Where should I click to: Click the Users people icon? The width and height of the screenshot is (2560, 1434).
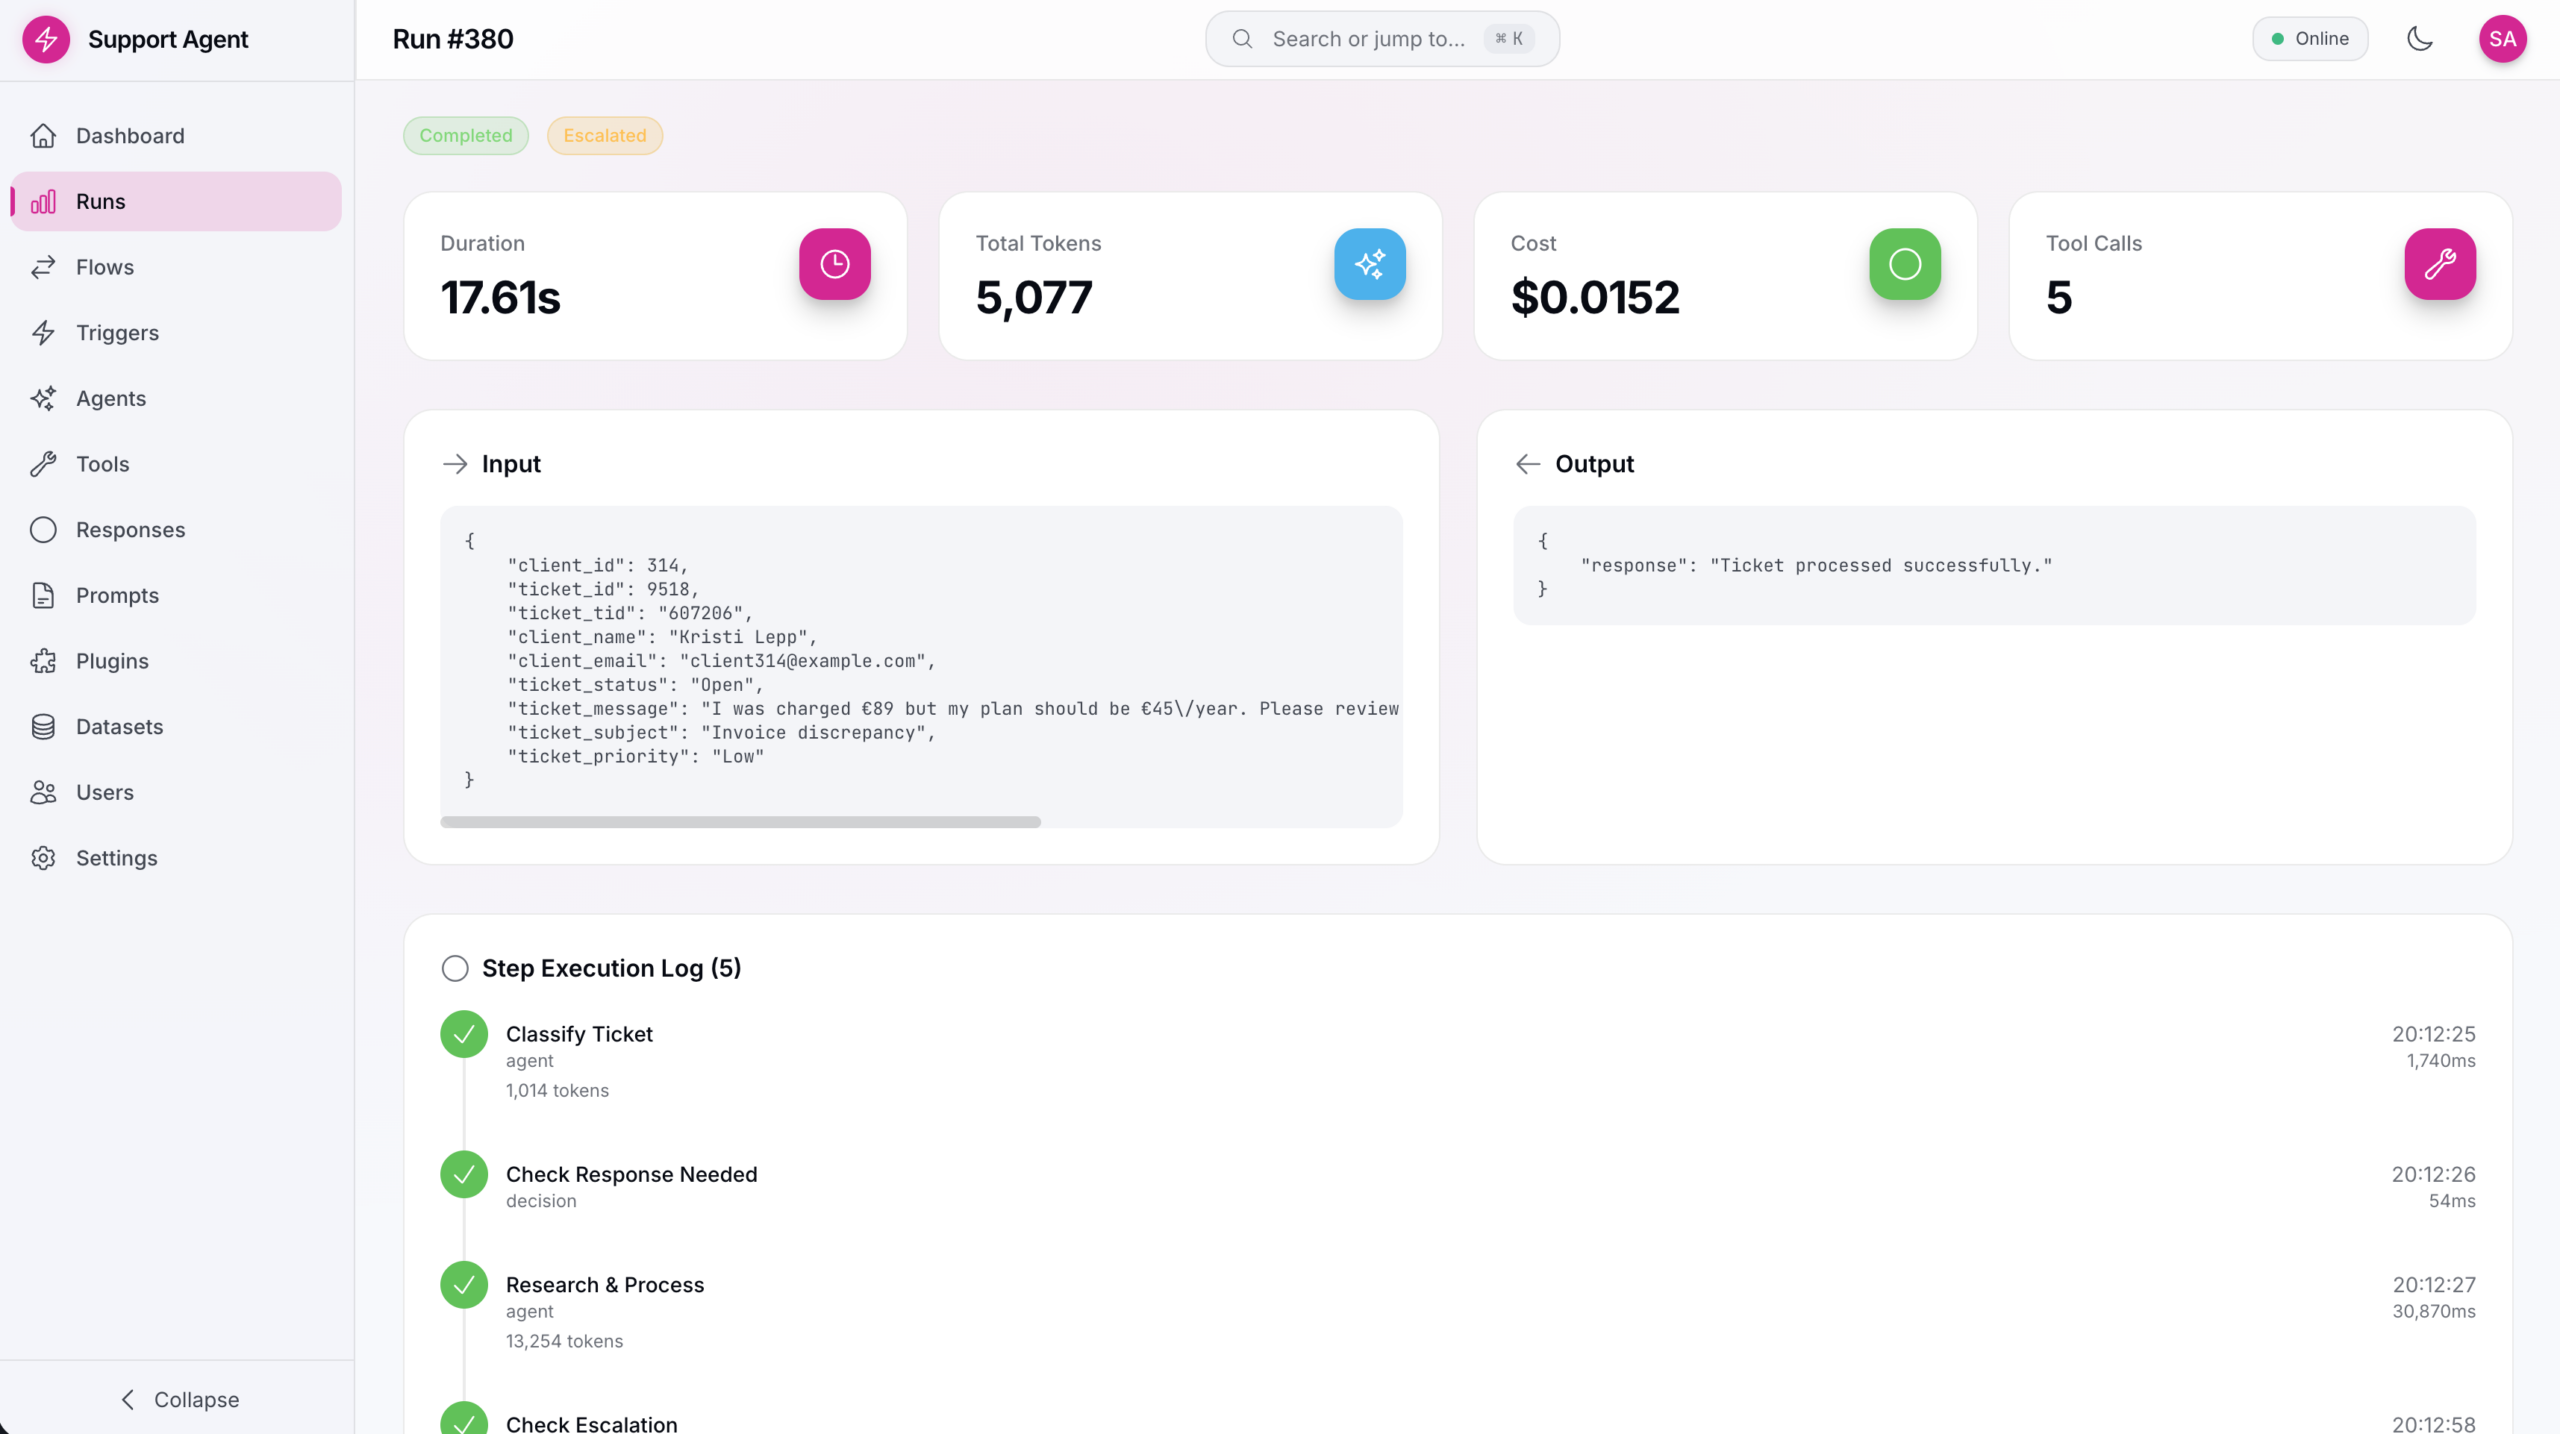[43, 793]
